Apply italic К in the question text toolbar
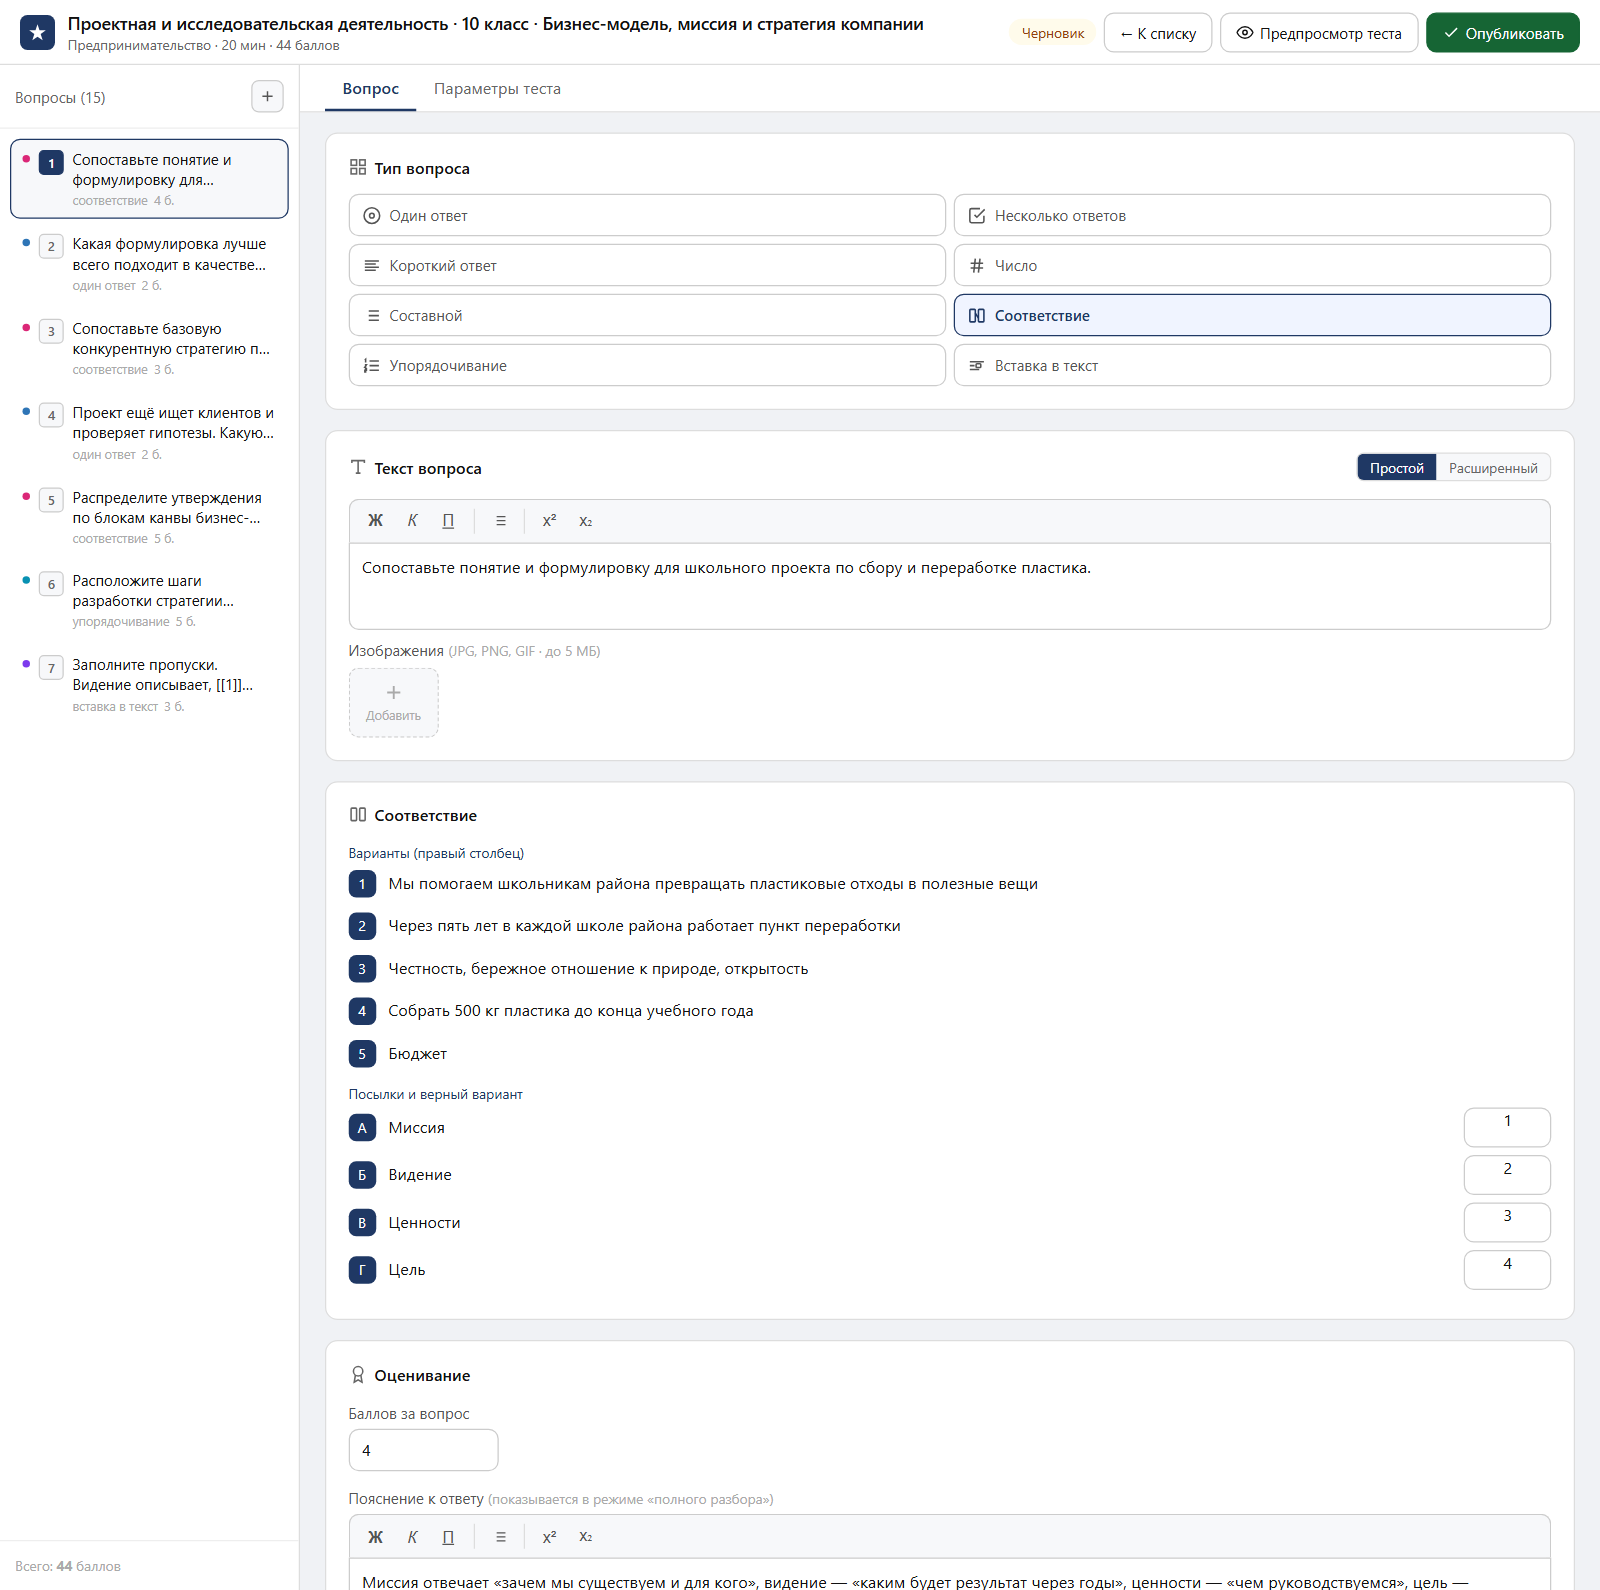Image resolution: width=1600 pixels, height=1590 pixels. (412, 521)
